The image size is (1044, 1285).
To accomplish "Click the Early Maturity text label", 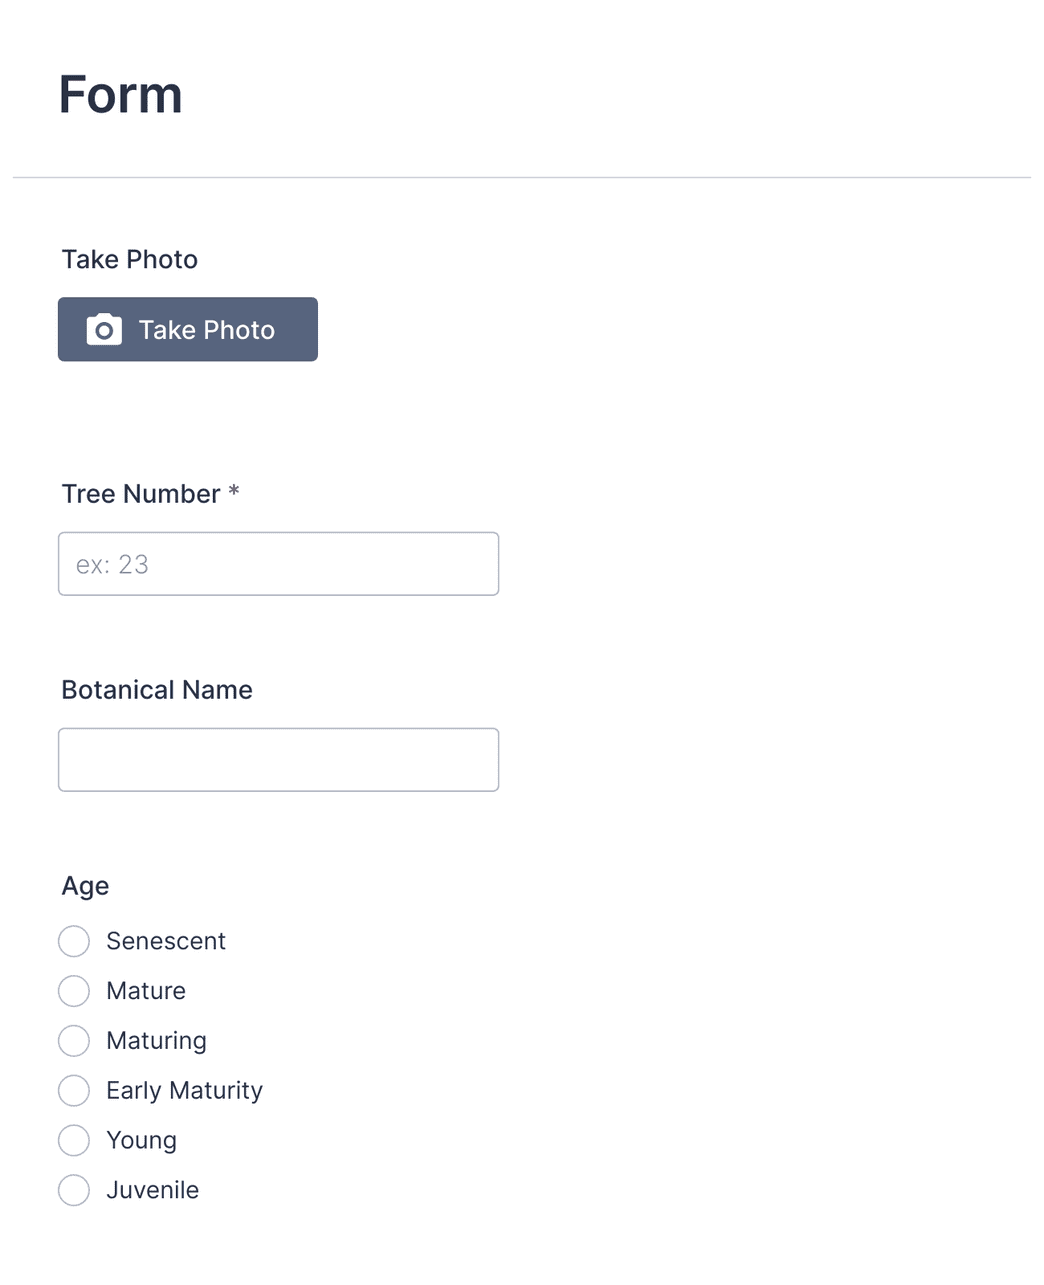I will tap(184, 1091).
